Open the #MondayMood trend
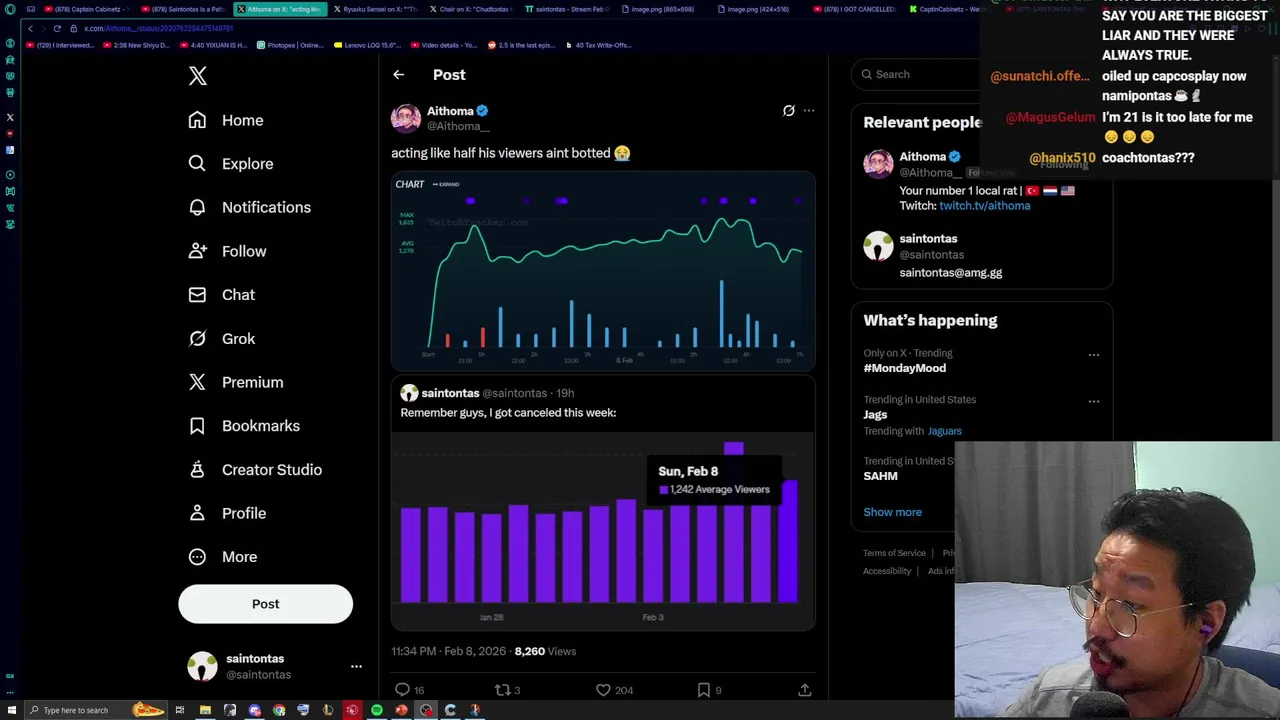The image size is (1280, 720). [905, 368]
